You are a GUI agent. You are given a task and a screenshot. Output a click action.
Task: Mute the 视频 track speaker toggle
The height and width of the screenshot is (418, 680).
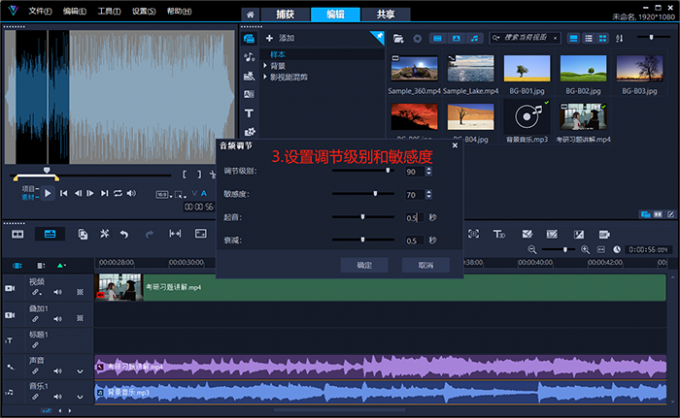(x=57, y=292)
